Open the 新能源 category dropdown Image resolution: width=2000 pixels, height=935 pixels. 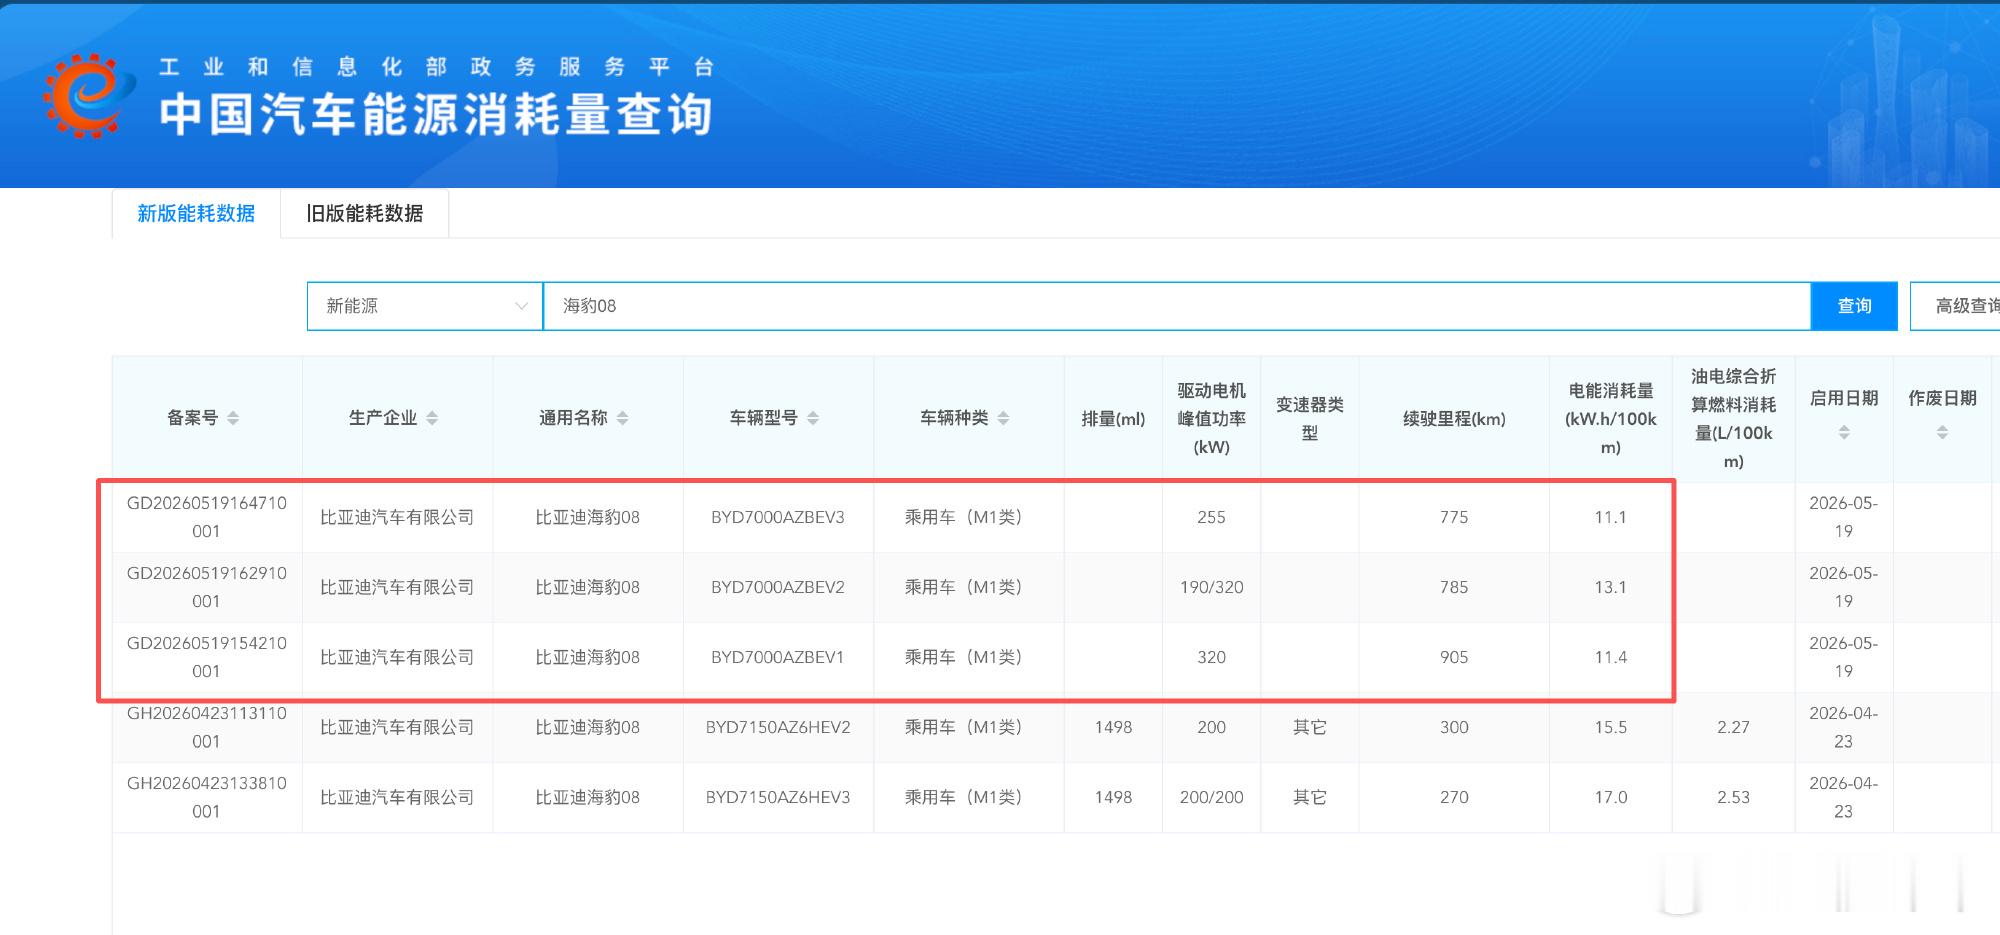425,306
